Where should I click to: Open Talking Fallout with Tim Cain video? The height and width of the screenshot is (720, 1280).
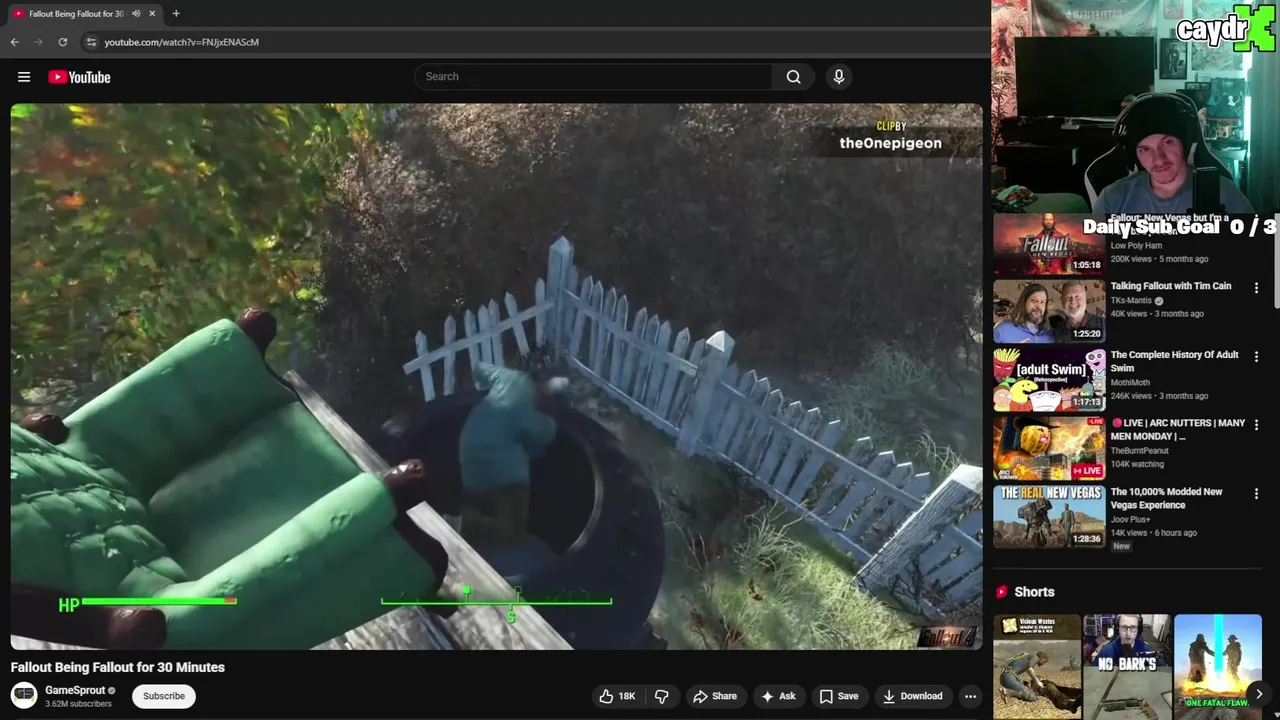1170,286
